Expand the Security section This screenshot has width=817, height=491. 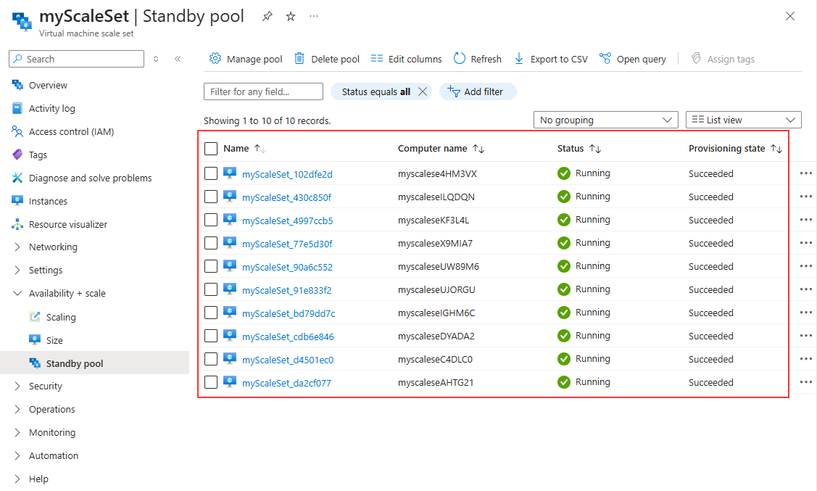click(x=17, y=386)
